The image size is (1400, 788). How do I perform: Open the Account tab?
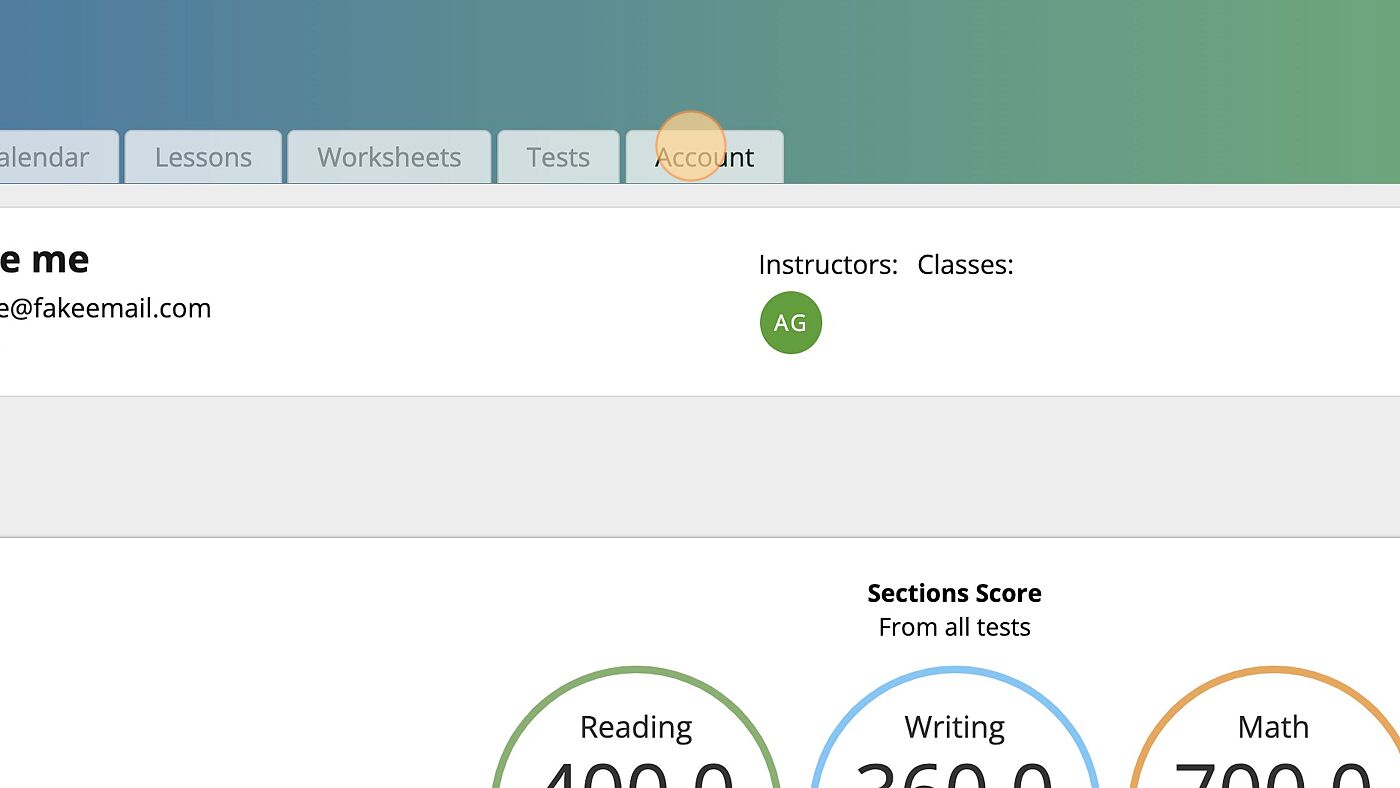coord(704,157)
